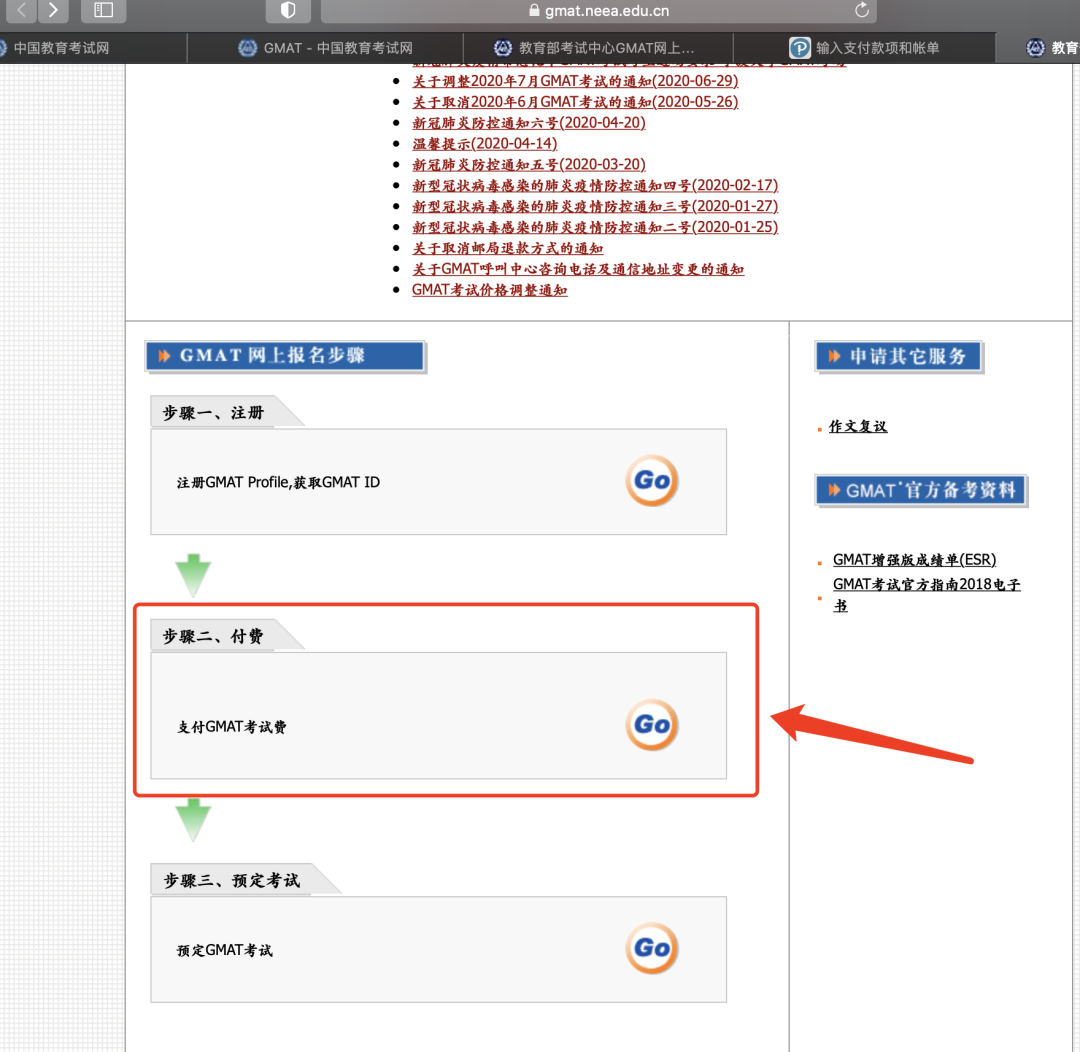Click the Go button for 预定GMAT考试
Viewport: 1080px width, 1052px height.
coord(652,948)
